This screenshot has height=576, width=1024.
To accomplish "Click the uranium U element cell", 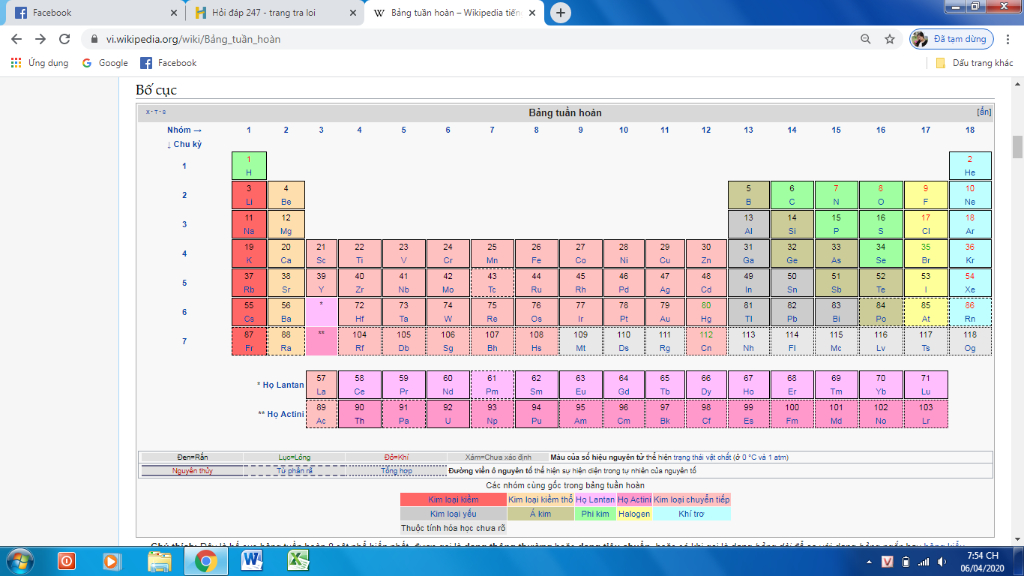I will coord(447,414).
